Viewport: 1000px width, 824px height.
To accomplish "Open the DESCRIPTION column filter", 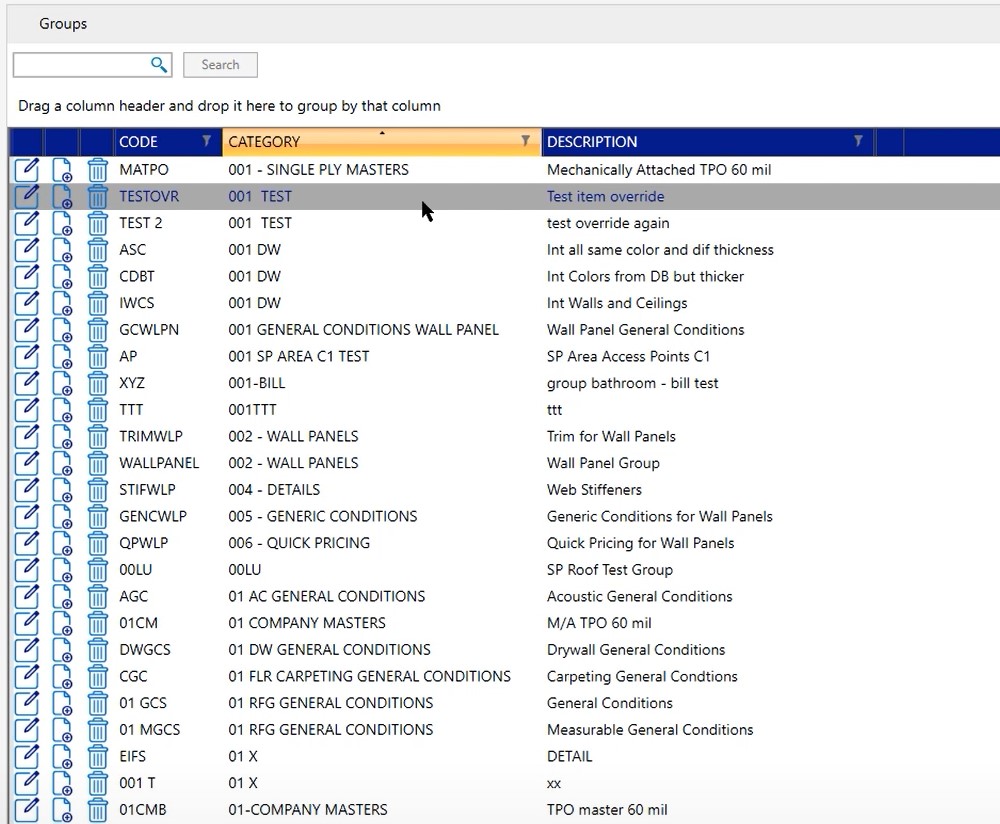I will click(x=858, y=141).
